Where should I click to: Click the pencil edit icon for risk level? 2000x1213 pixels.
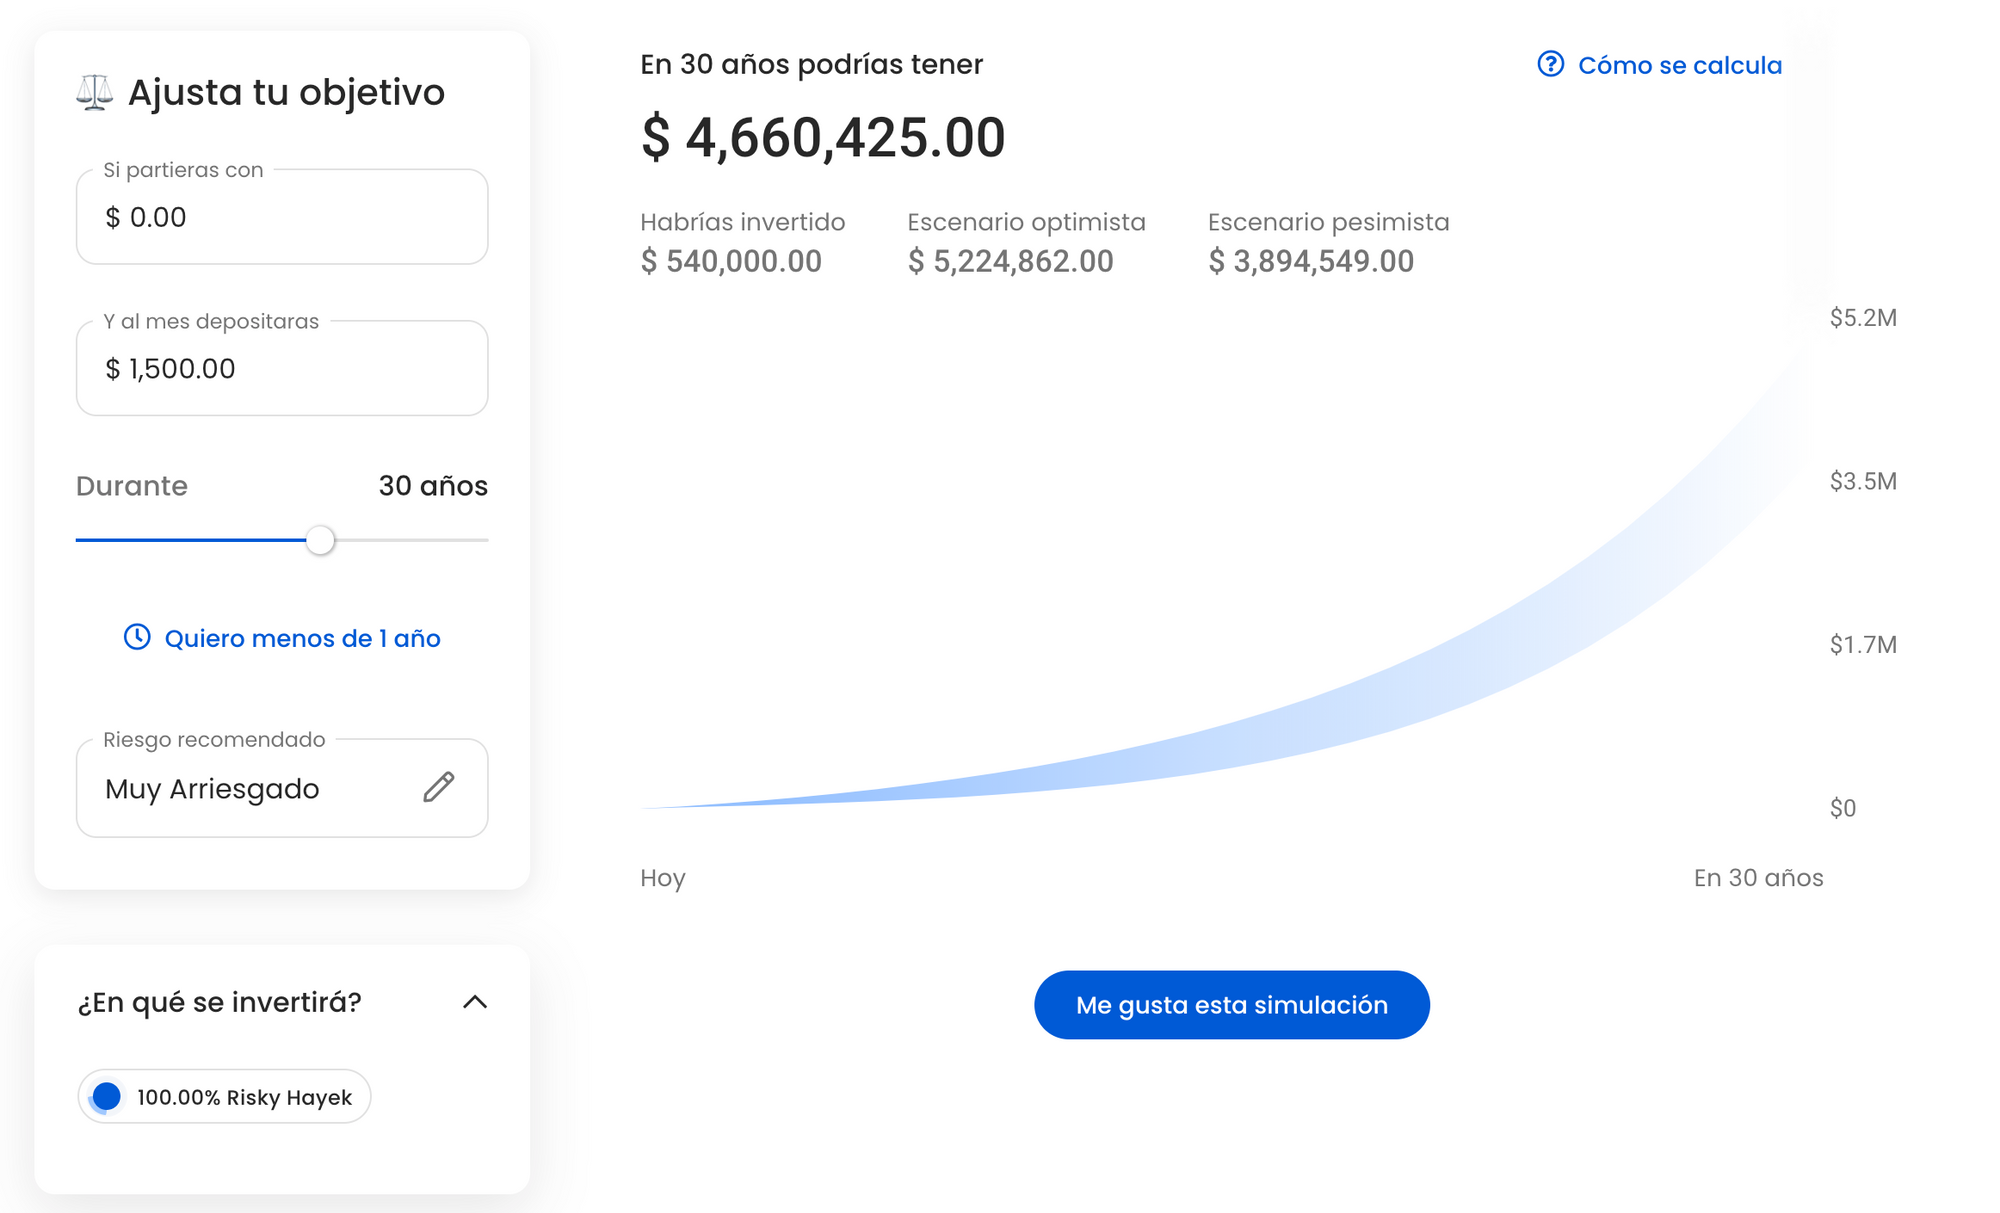pos(438,787)
